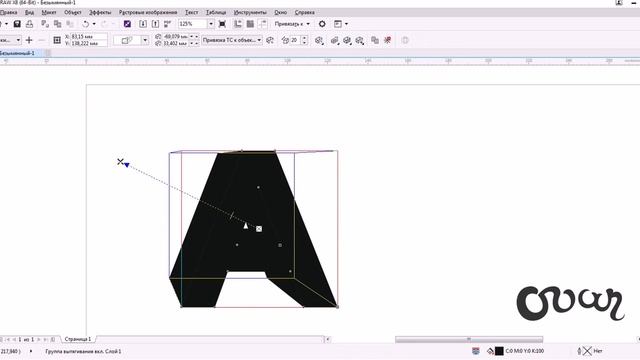This screenshot has height=360, width=640.
Task: Click the Publish to PDF icon
Action: pyautogui.click(x=168, y=24)
